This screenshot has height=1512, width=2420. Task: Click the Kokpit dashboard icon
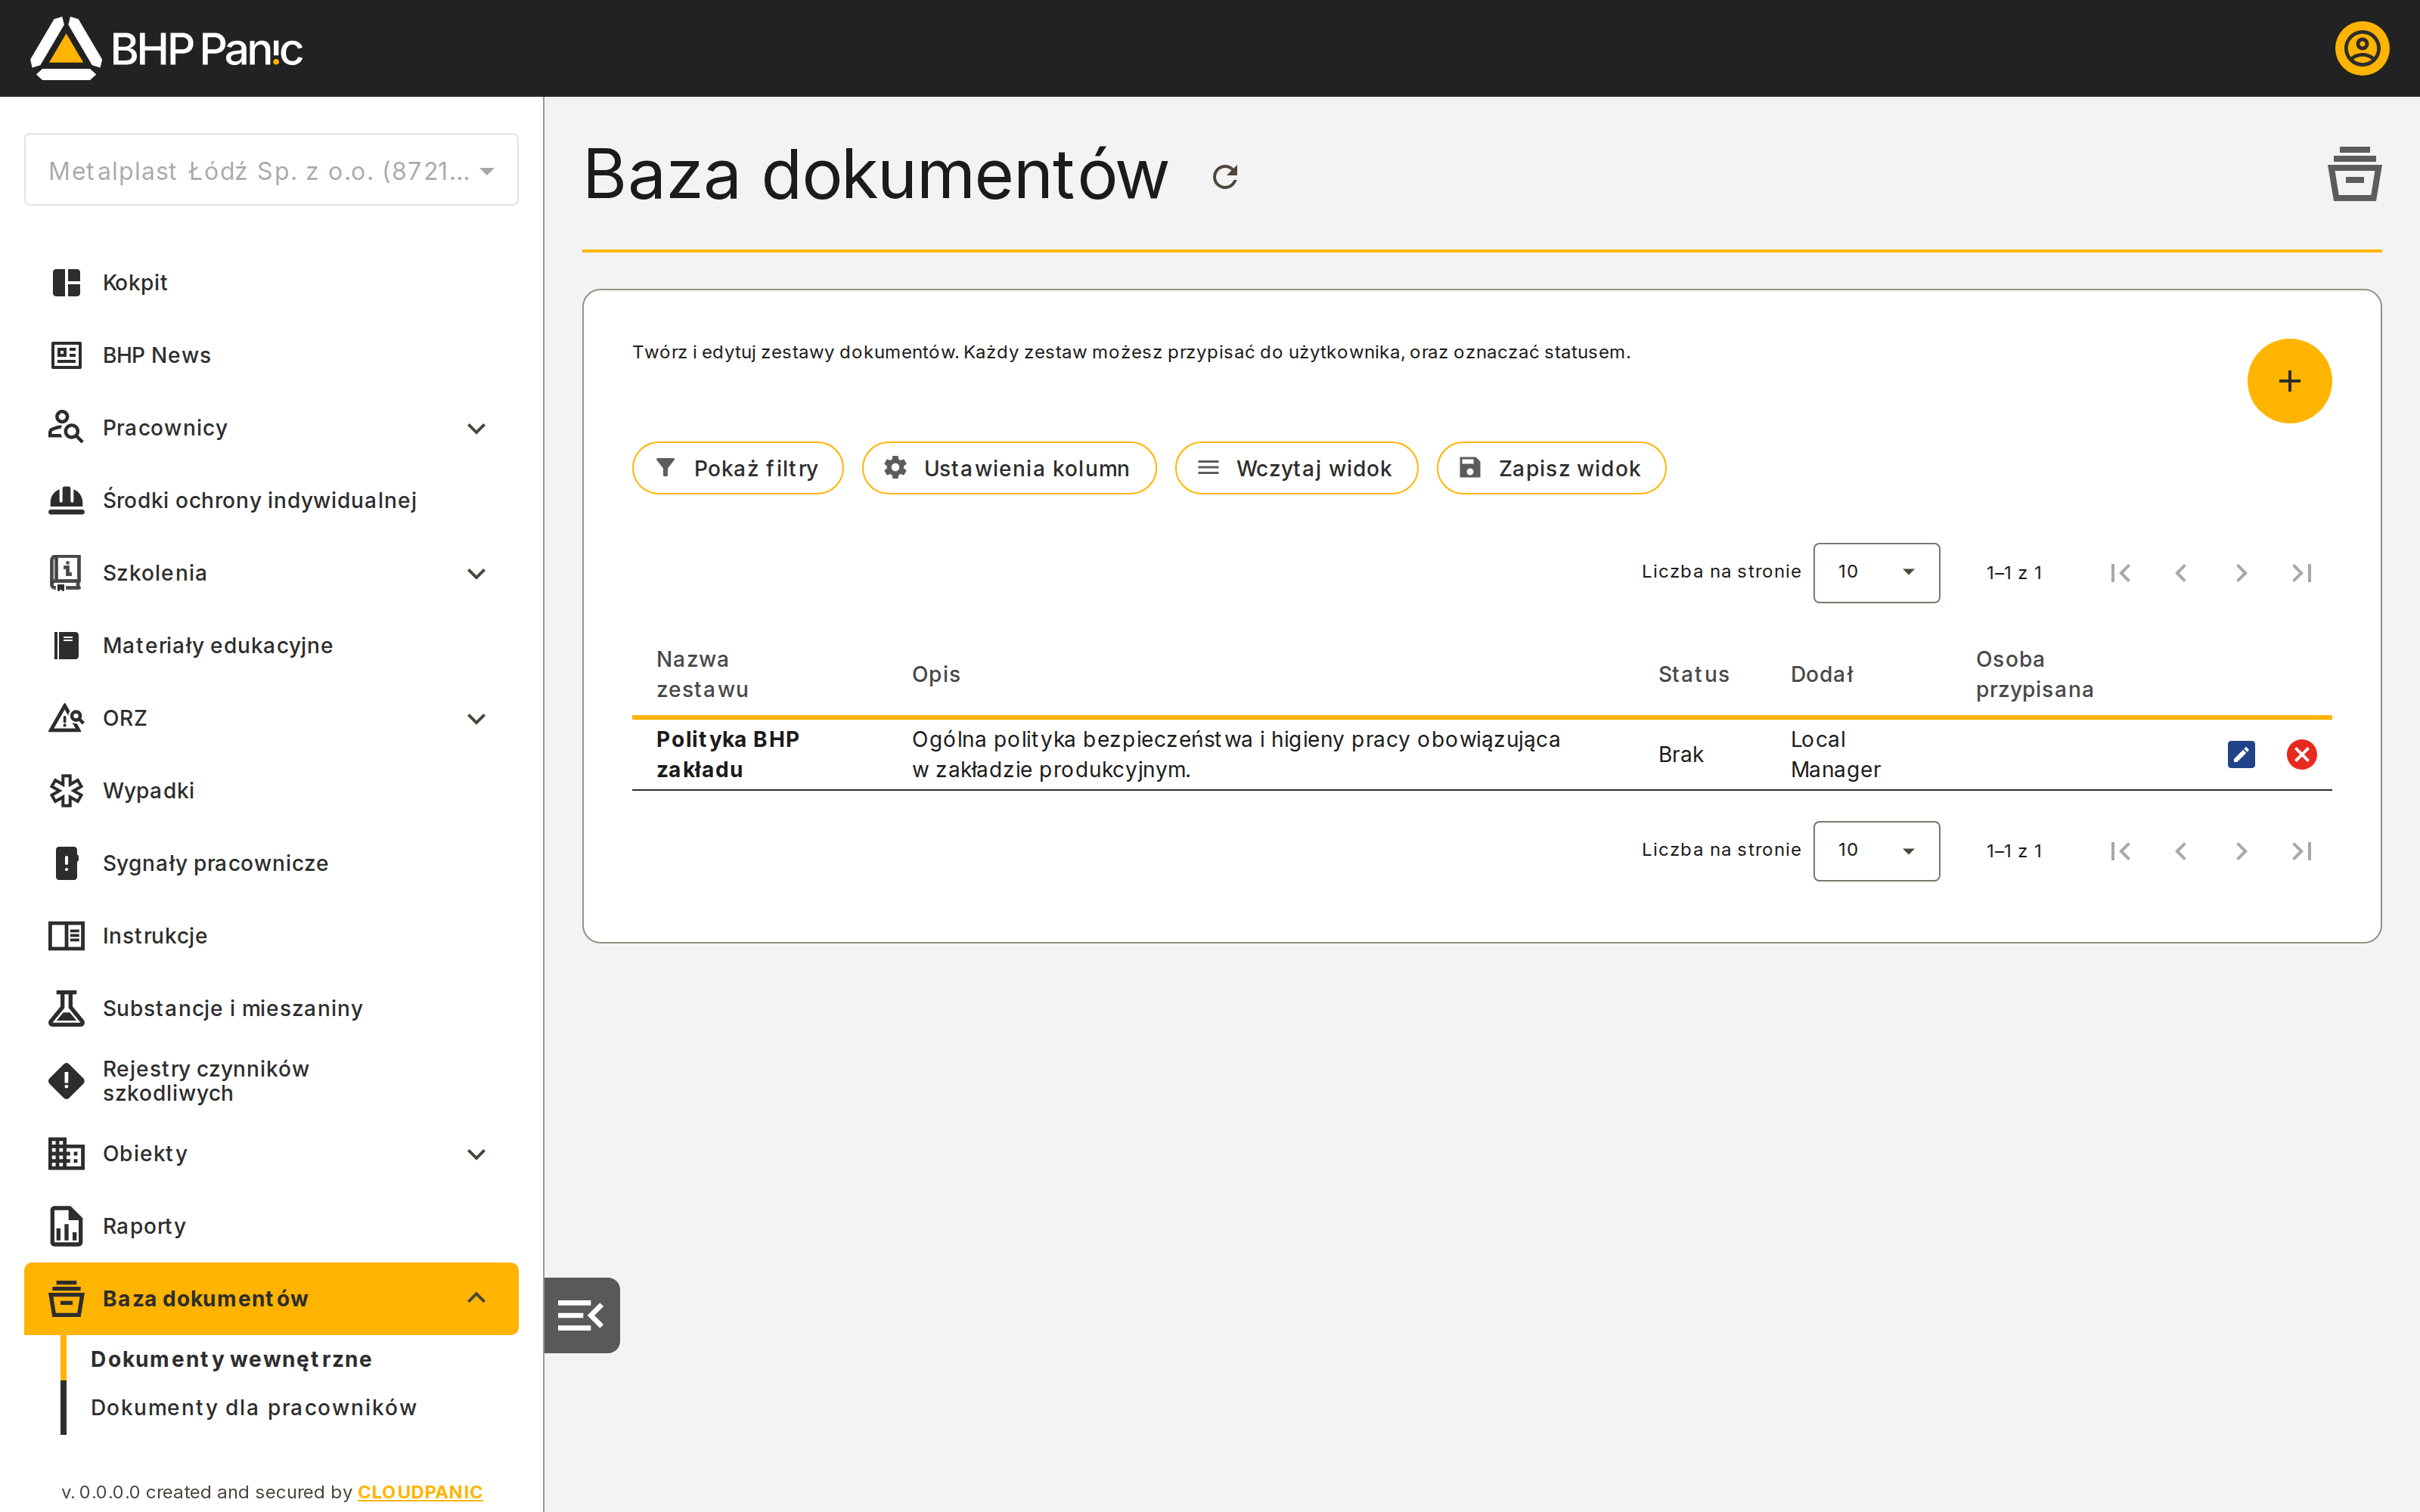[x=66, y=283]
